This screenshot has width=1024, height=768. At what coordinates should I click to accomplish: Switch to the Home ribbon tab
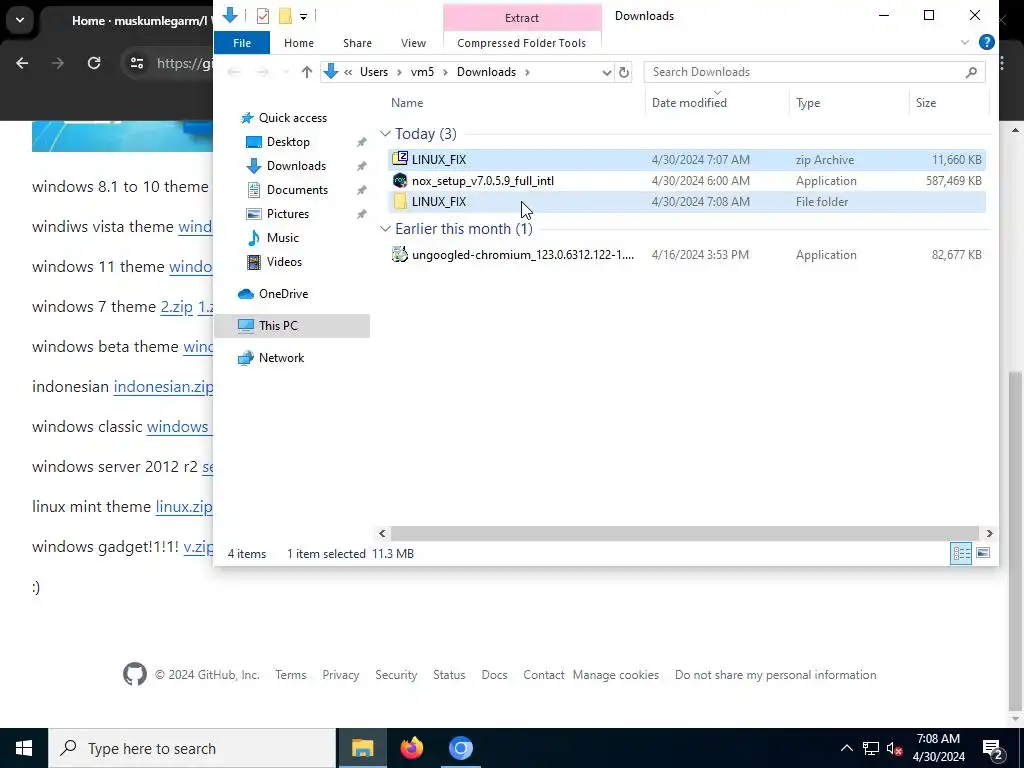[298, 43]
